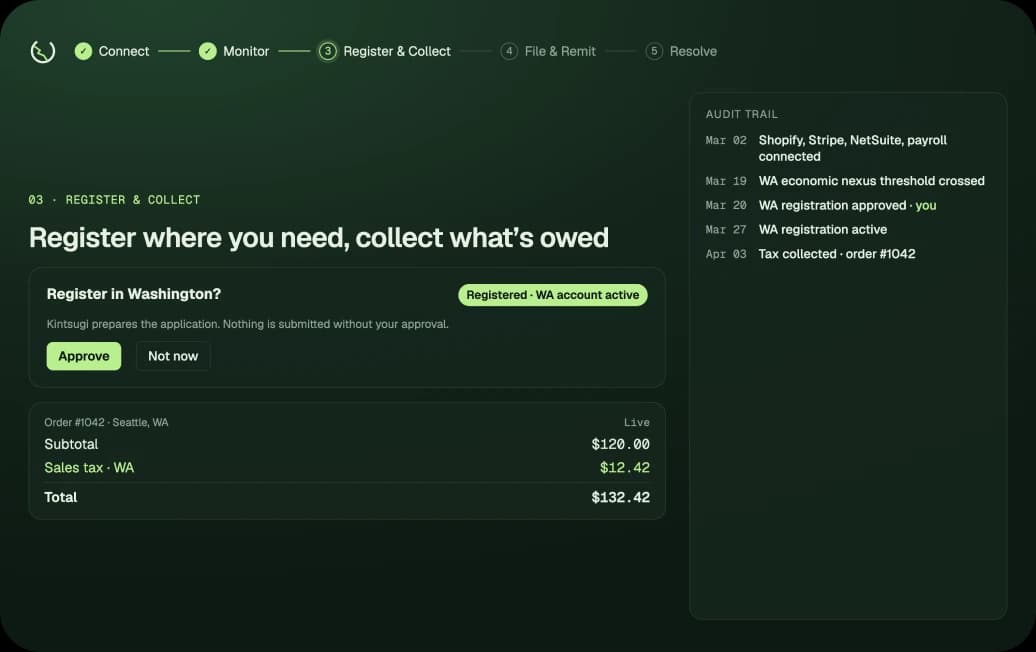This screenshot has height=652, width=1036.
Task: Open the File & Remit step
Action: click(x=560, y=51)
